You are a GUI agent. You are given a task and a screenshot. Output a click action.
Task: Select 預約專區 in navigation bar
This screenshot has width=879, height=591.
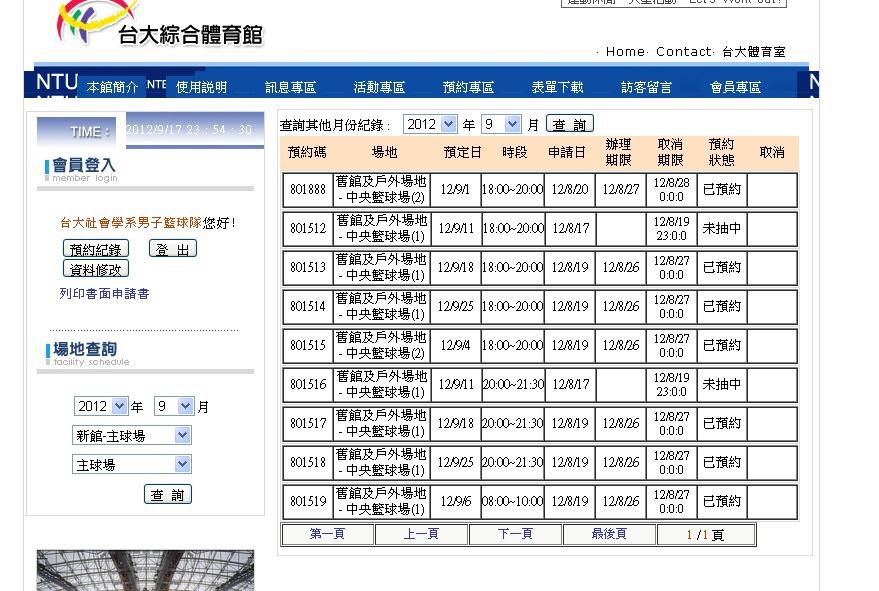coord(468,87)
